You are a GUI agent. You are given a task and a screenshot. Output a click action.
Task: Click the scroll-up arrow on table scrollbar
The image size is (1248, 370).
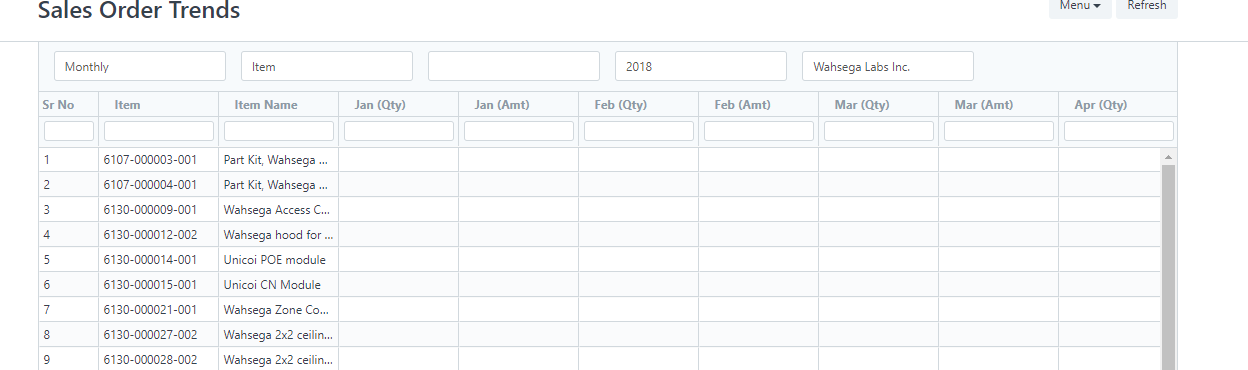pos(1169,157)
